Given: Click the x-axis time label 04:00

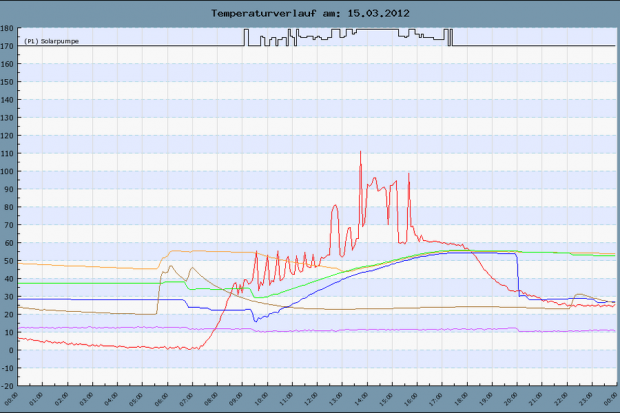Looking at the screenshot, I should pyautogui.click(x=111, y=399).
